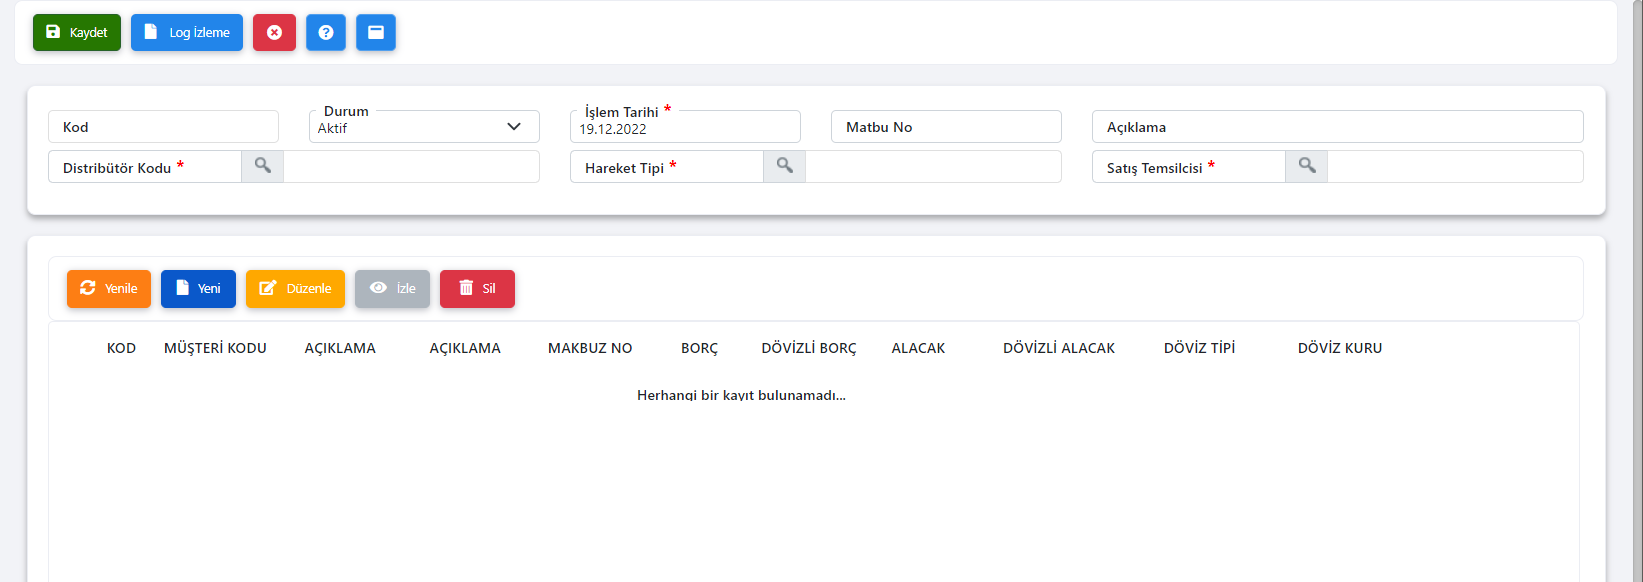Delete record with the red Sil button

[477, 289]
